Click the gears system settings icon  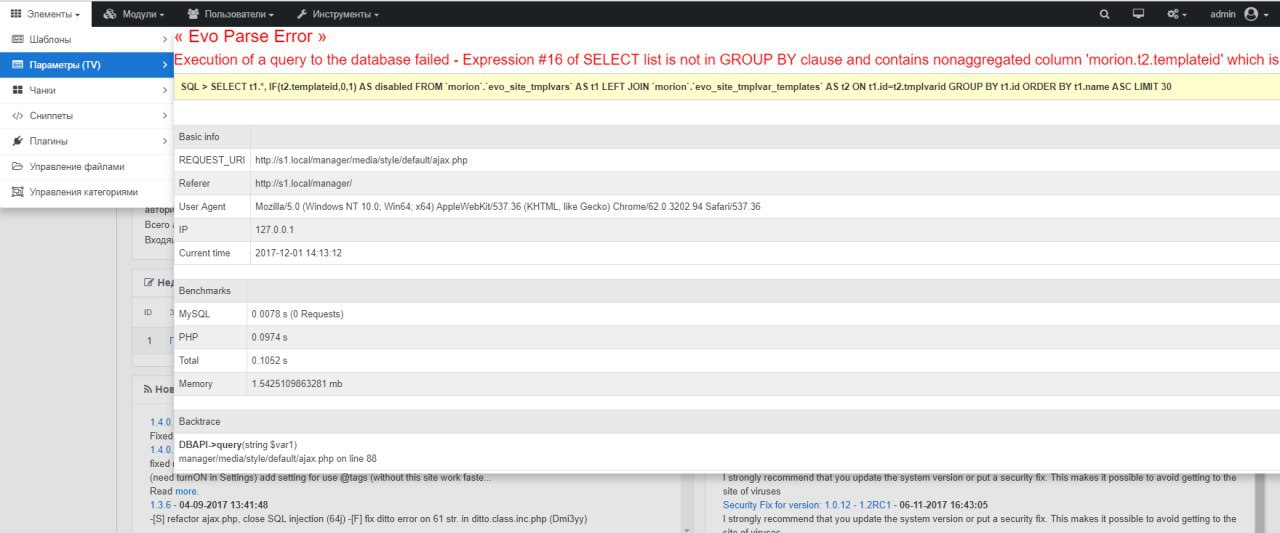pos(1172,14)
